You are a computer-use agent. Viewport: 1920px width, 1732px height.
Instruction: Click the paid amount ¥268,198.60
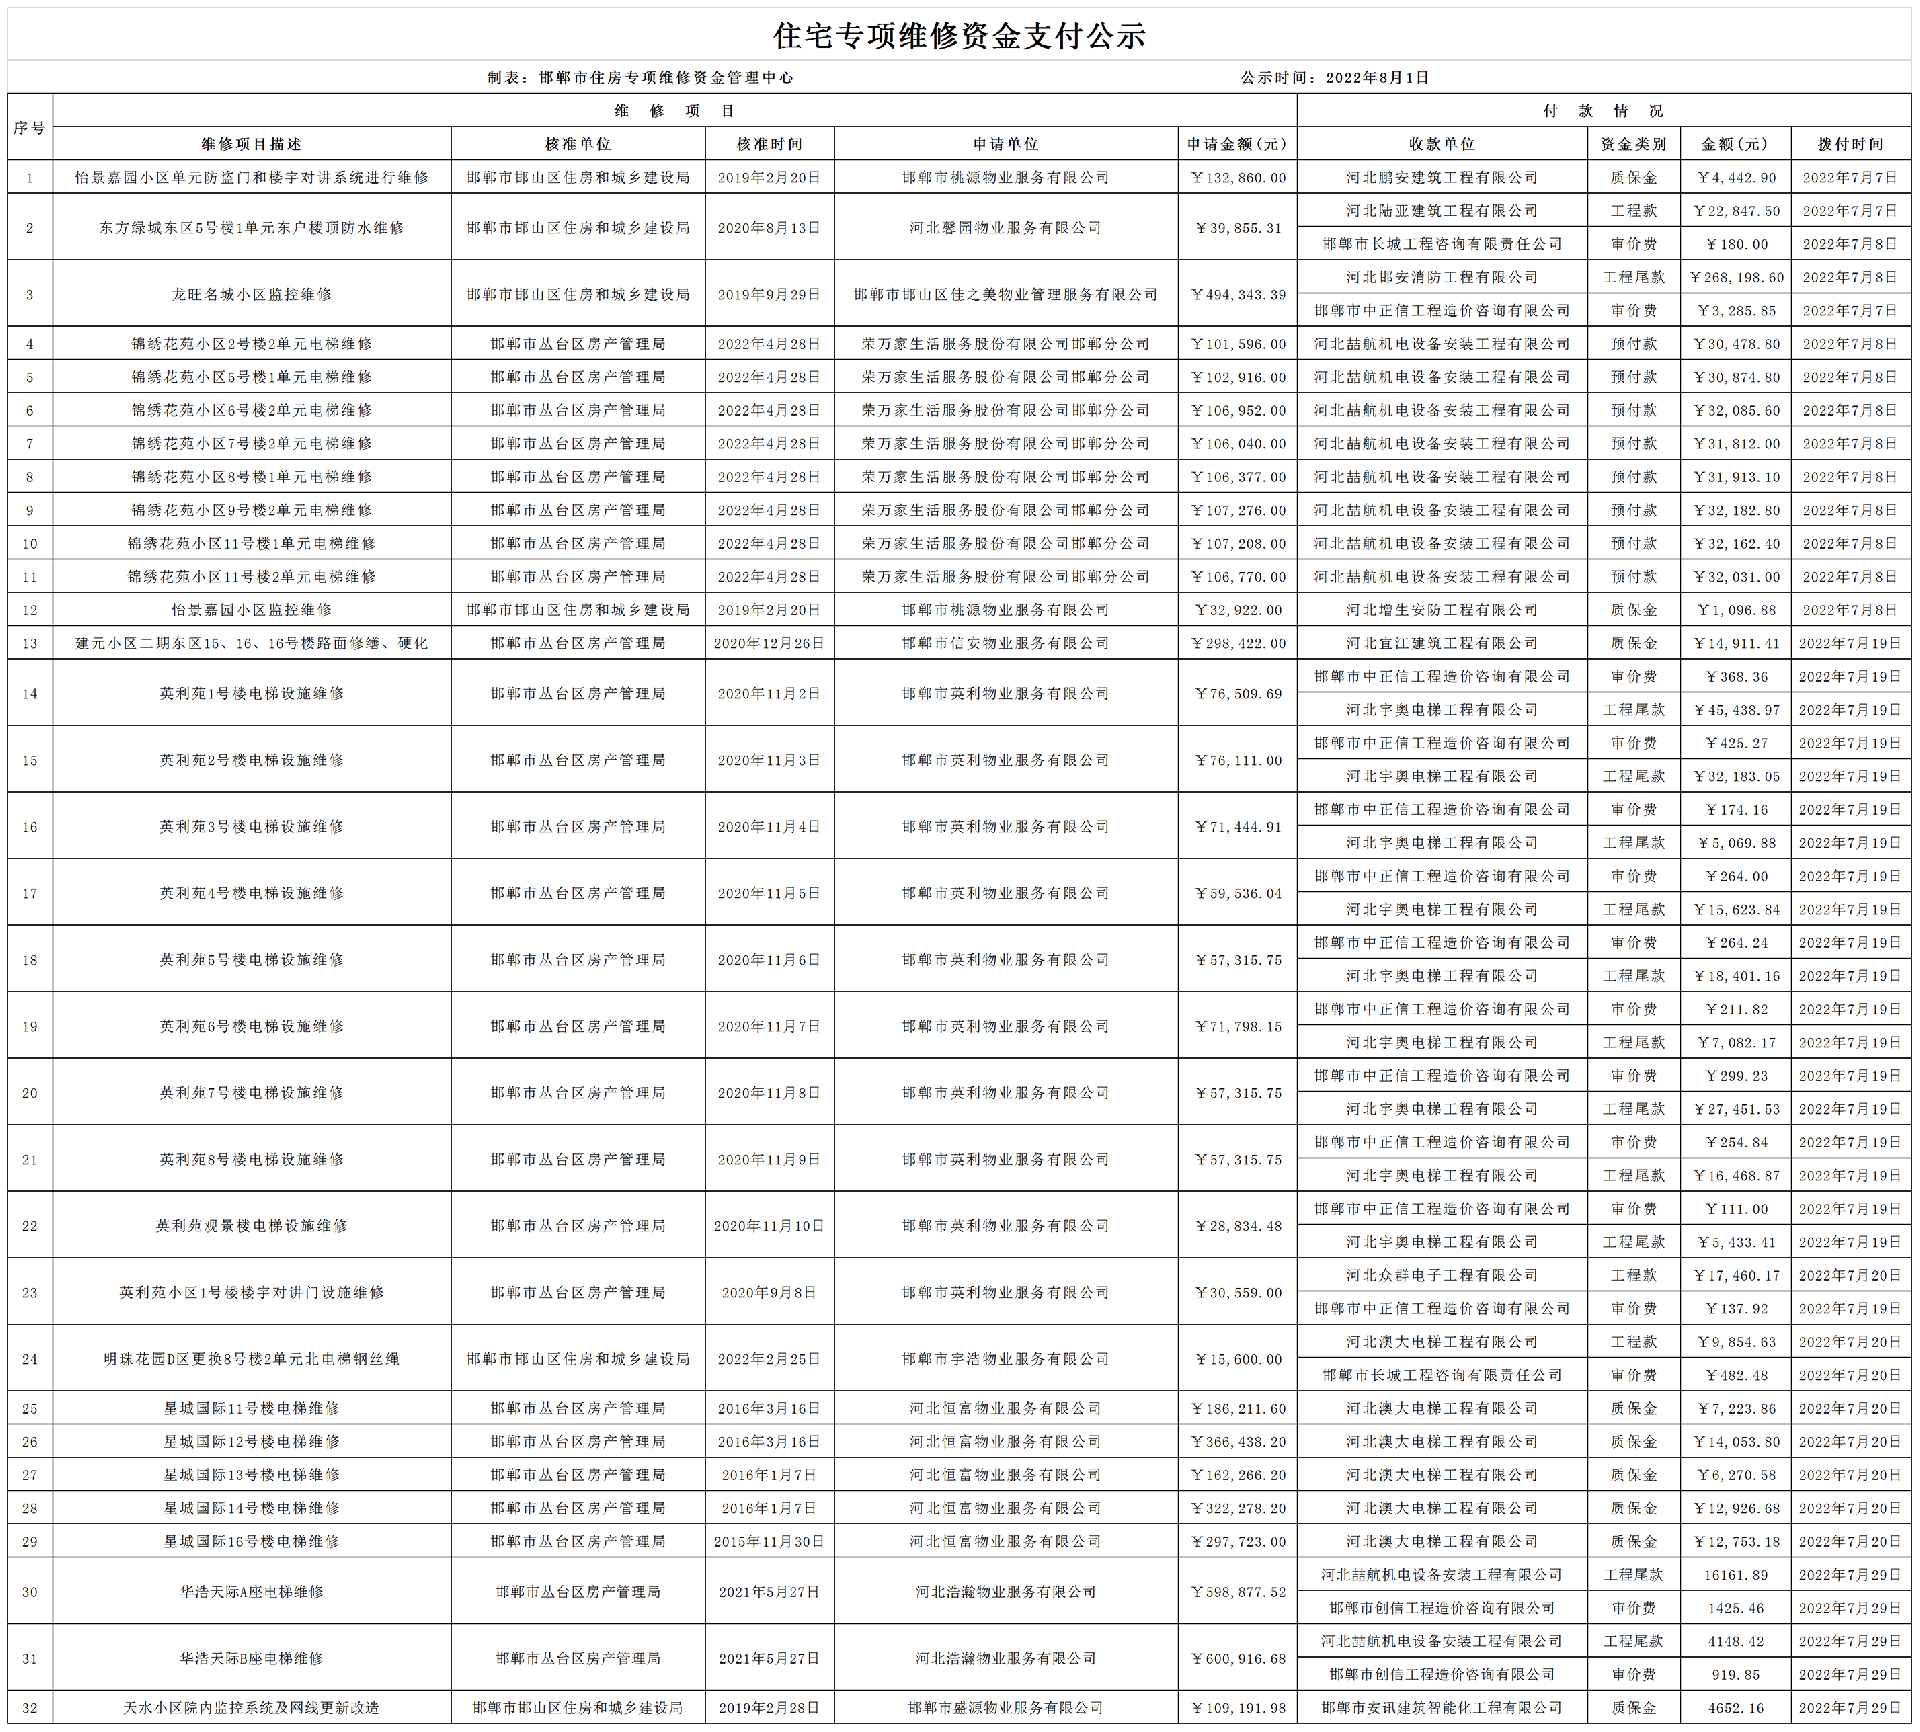pos(1736,277)
